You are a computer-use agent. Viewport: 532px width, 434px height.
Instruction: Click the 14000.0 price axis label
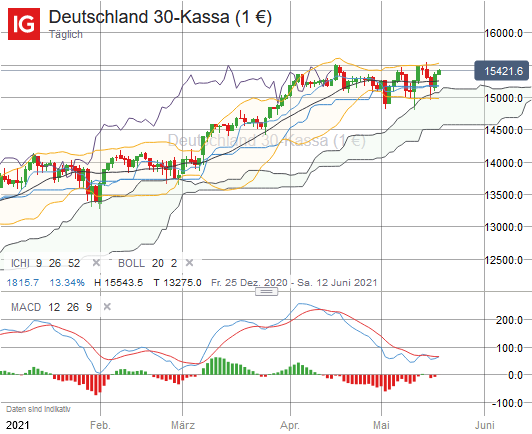pyautogui.click(x=504, y=163)
